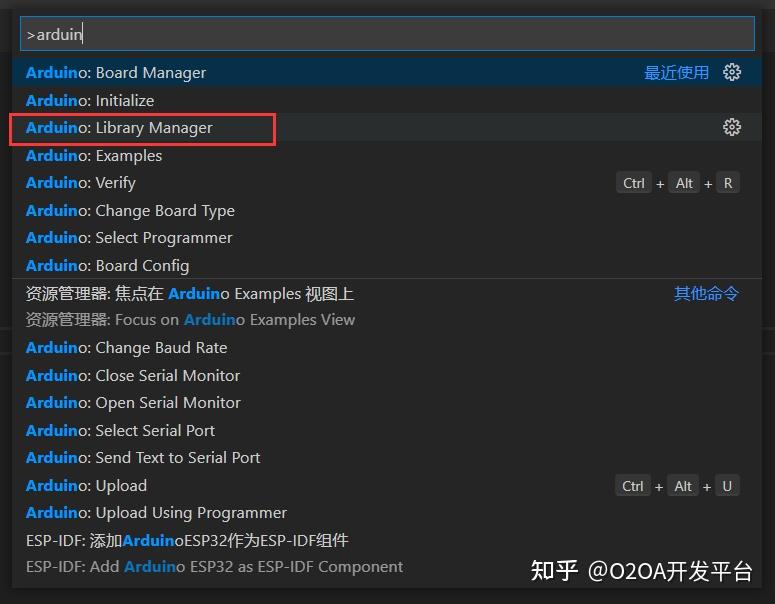
Task: Run Arduino: Send Text to Serial Port
Action: (x=387, y=458)
